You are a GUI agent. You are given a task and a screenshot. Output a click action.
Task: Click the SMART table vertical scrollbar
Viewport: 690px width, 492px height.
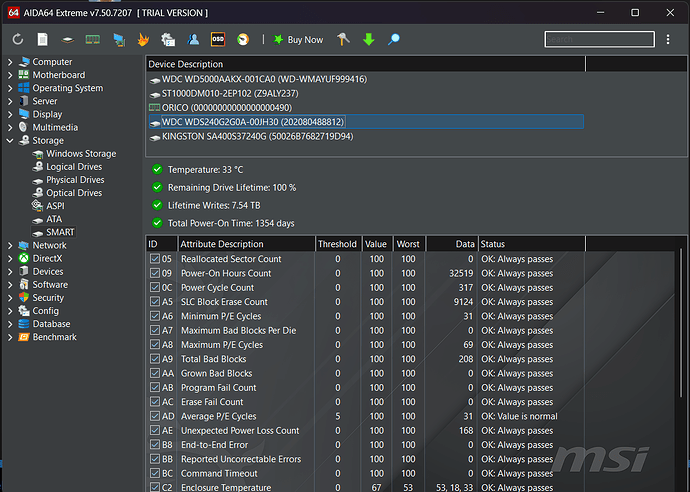pos(680,323)
